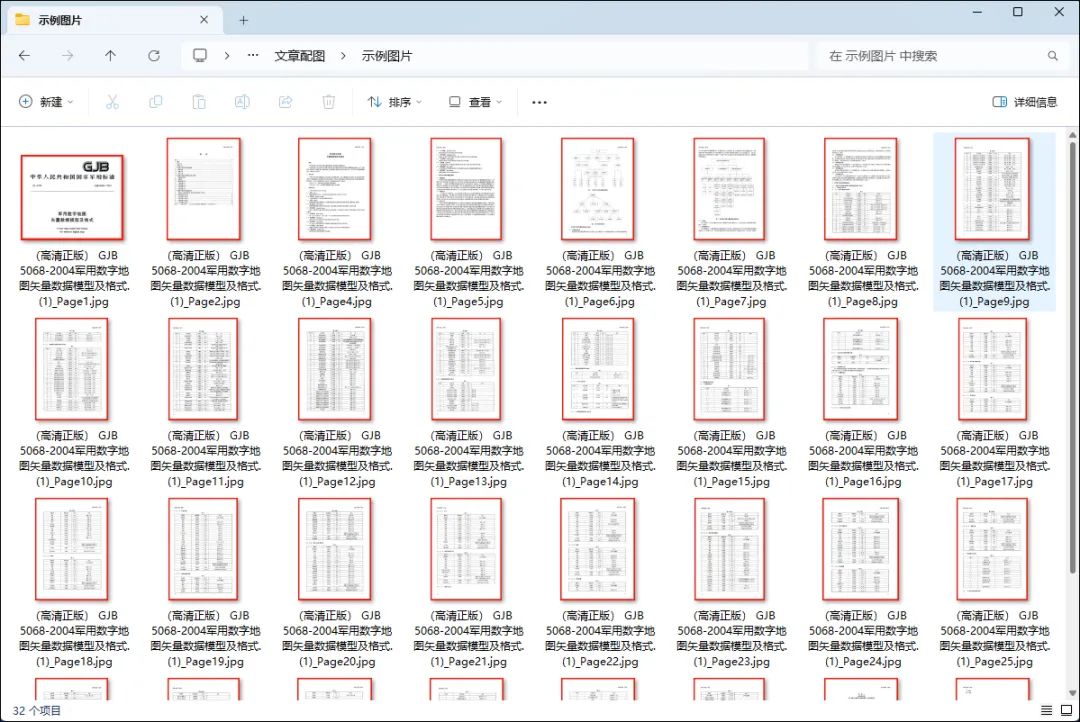Click the file name ending Page22.jpg
The image size is (1080, 722).
click(601, 639)
